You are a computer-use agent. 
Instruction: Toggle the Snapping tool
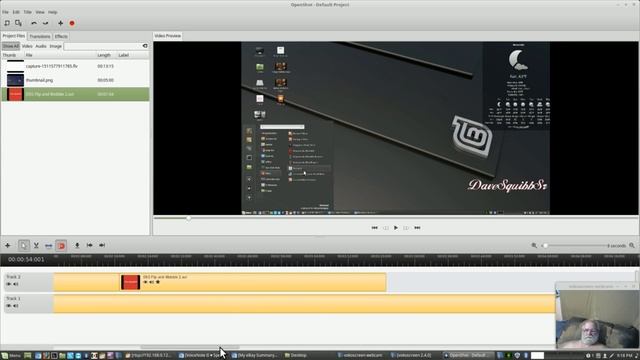pyautogui.click(x=61, y=245)
